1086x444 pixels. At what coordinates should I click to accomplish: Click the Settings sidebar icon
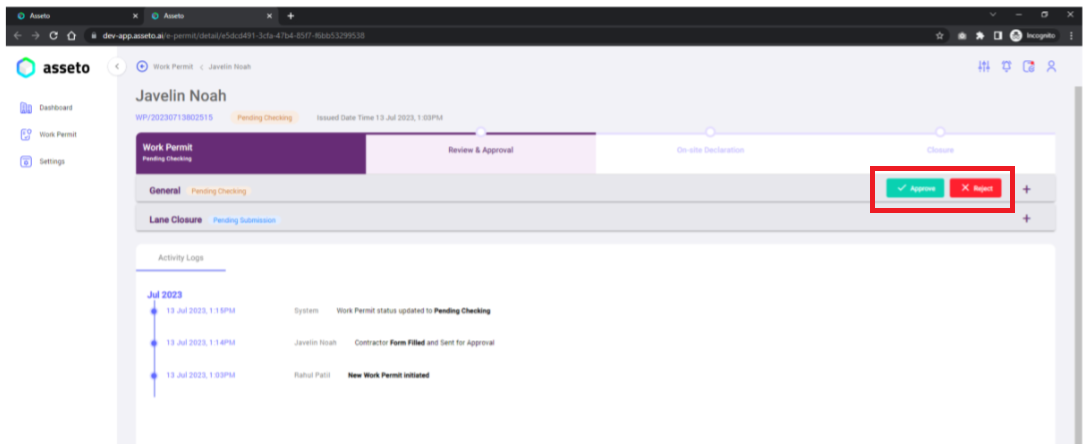[x=26, y=161]
